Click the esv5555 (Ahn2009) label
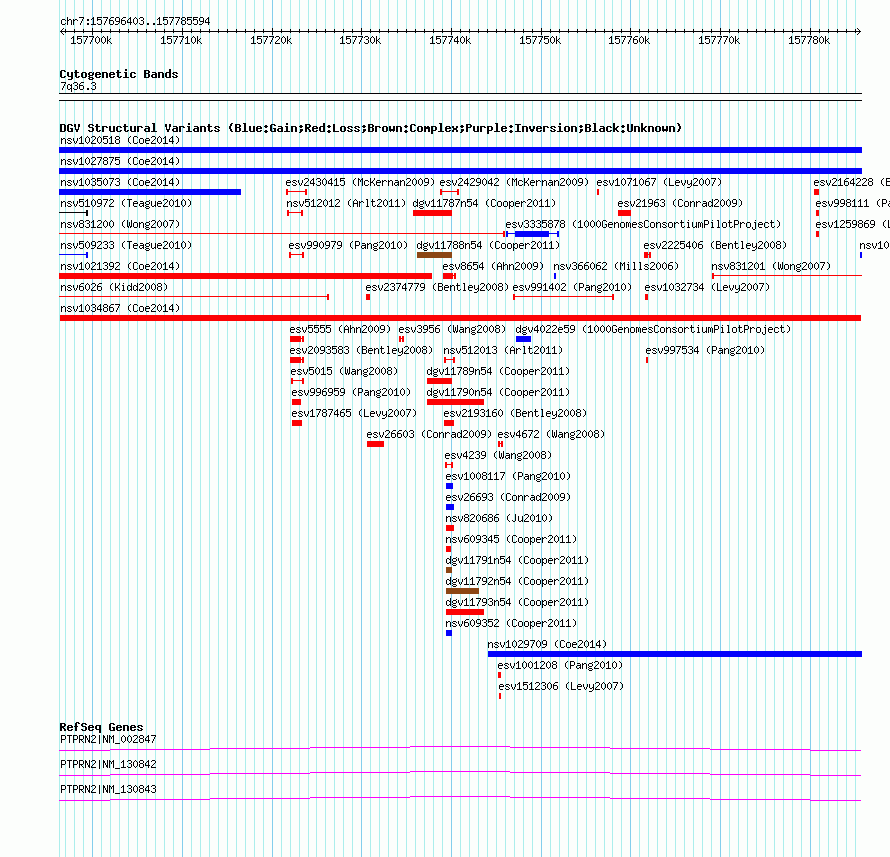Viewport: 890px width, 857px height. point(340,329)
